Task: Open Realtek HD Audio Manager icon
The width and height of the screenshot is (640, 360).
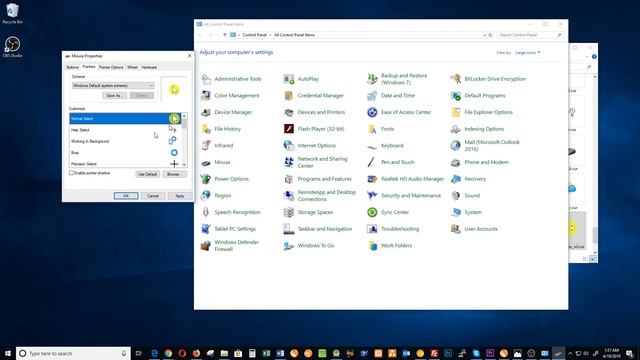Action: 372,179
